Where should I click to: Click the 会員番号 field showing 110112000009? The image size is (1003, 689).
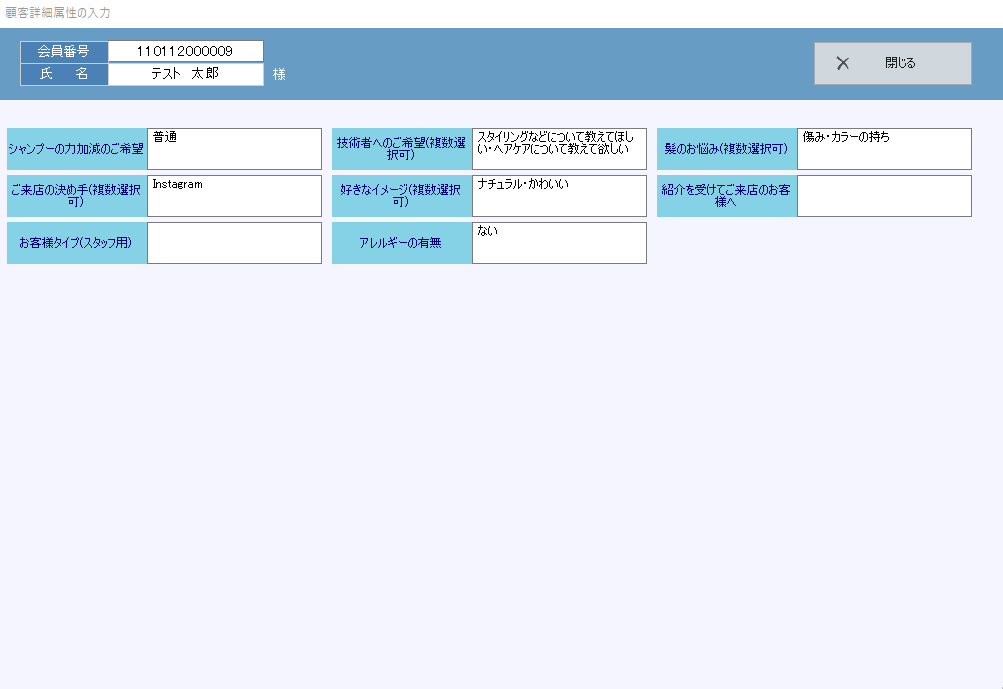[185, 51]
